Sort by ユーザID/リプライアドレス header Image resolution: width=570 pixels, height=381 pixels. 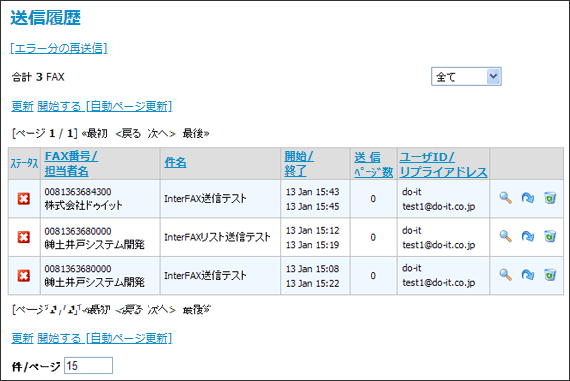(443, 164)
